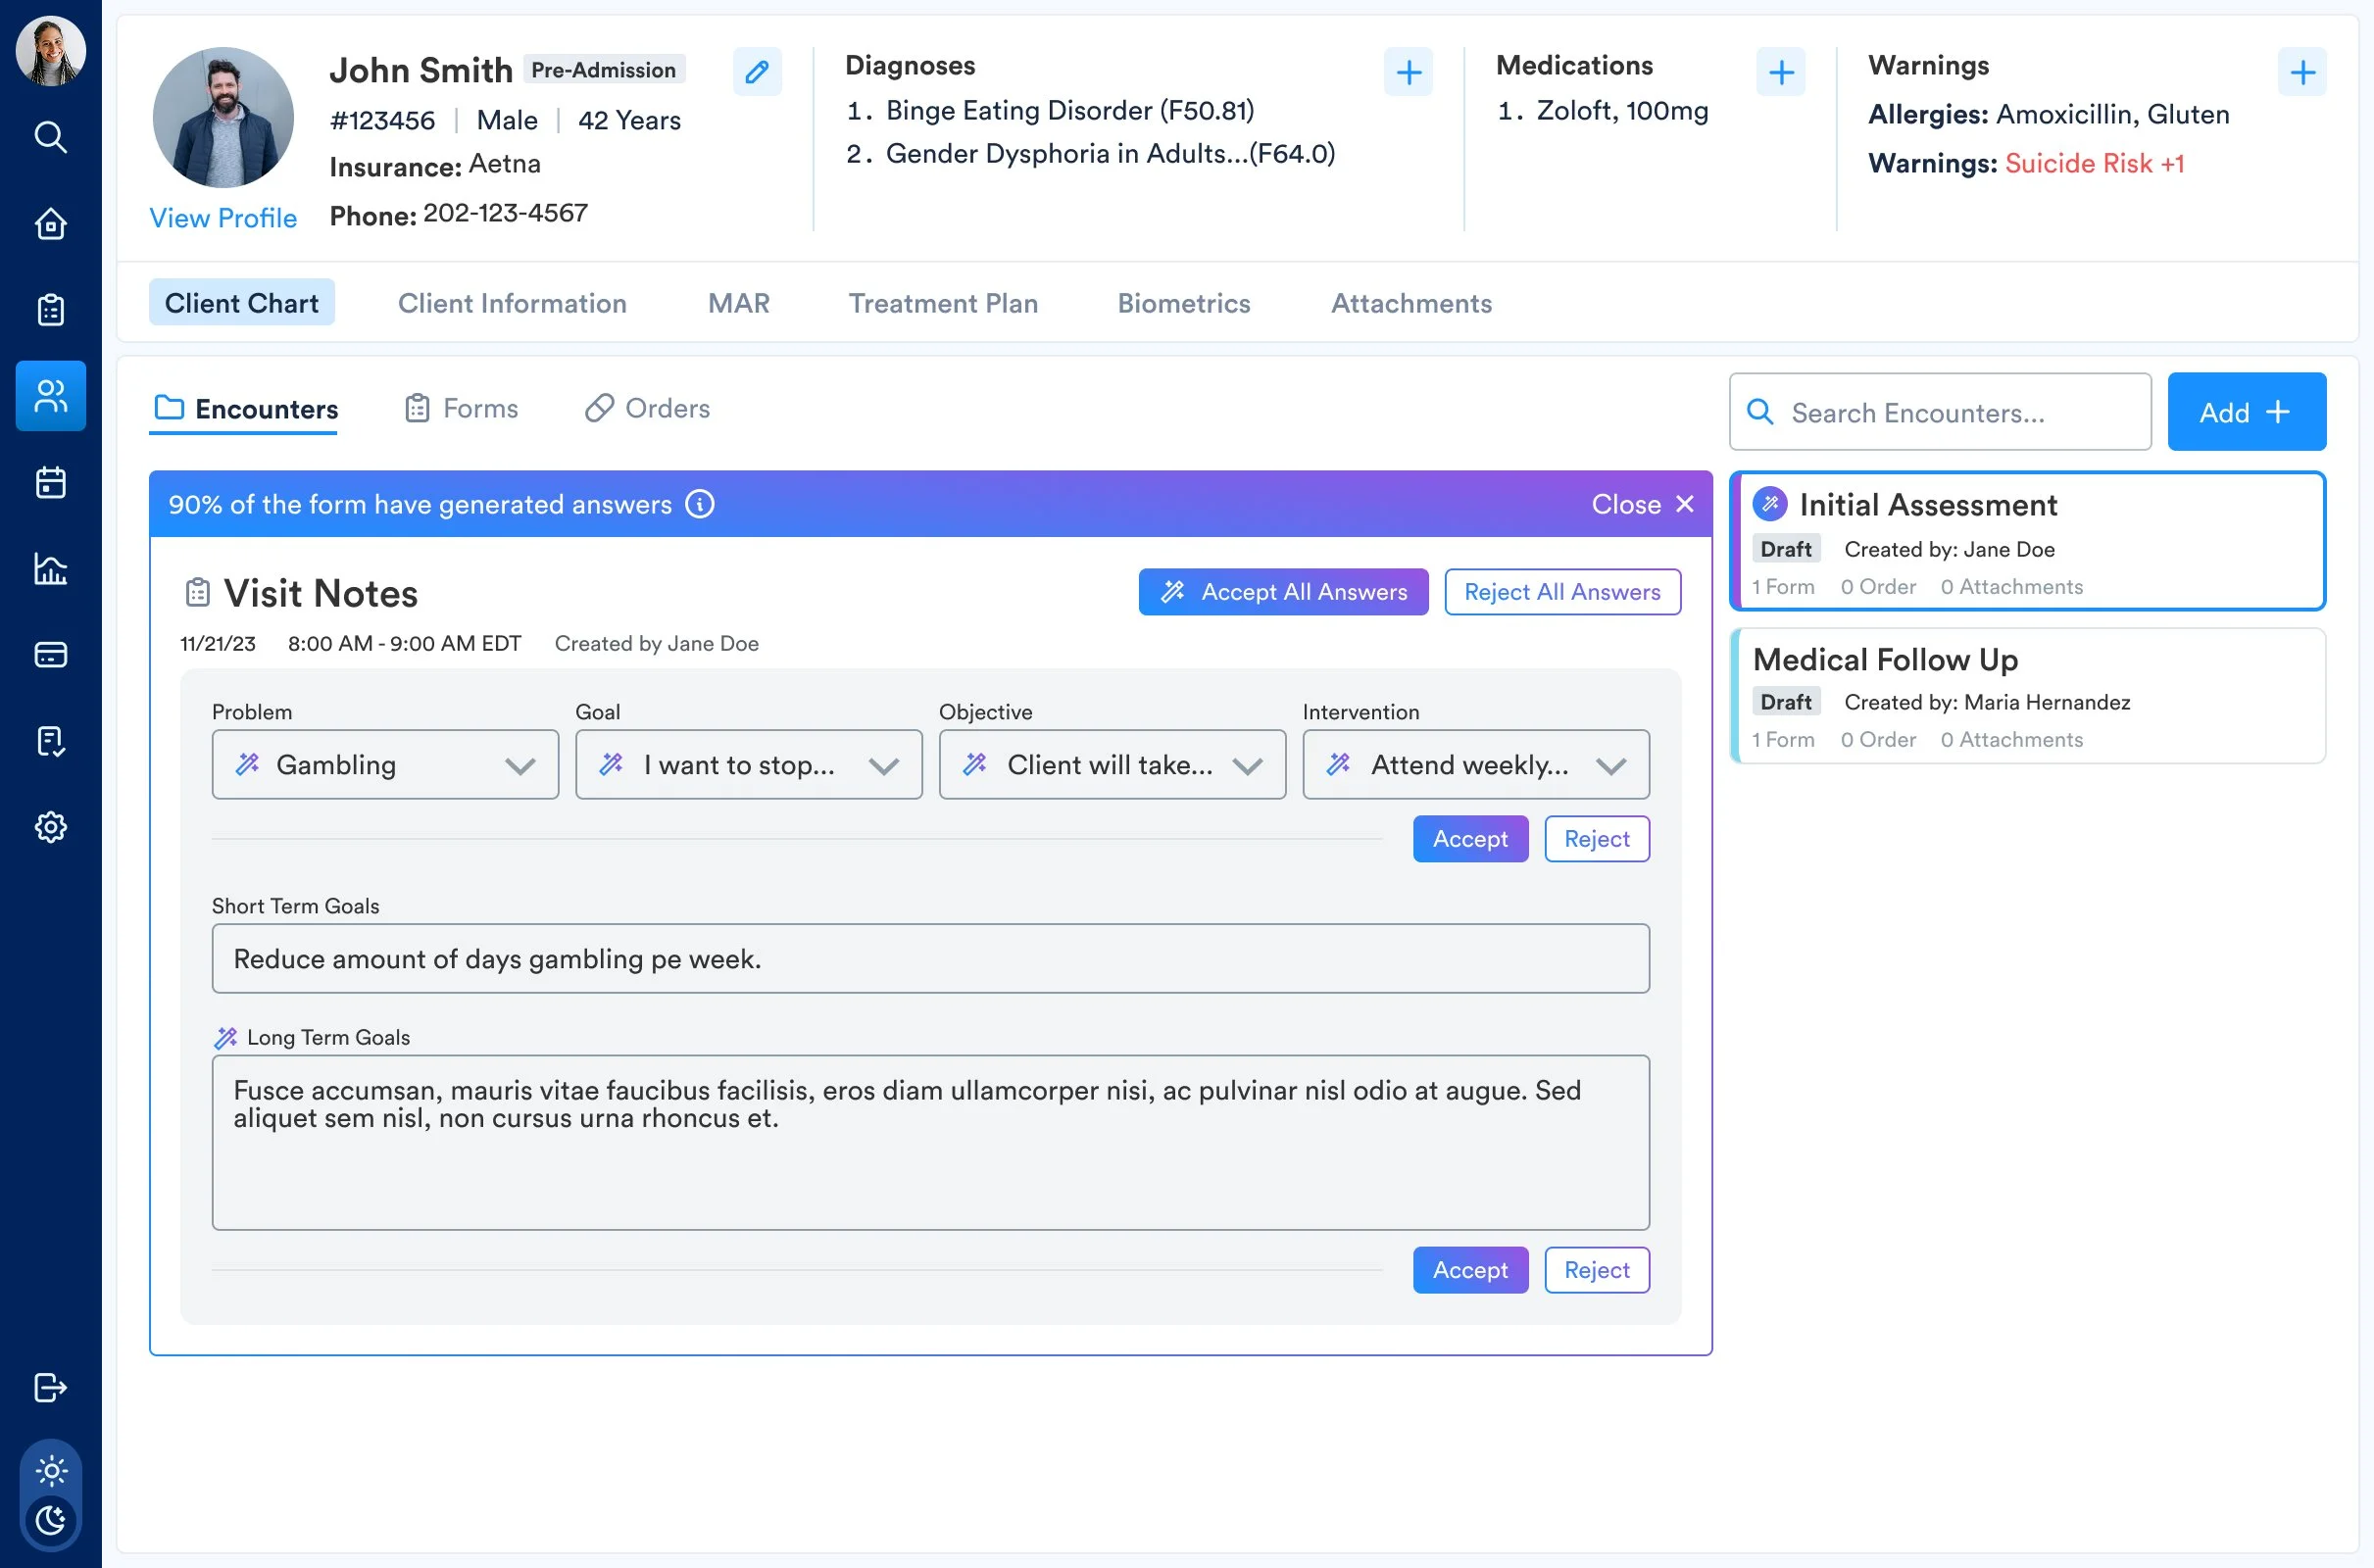Add a new diagnosis plus icon
This screenshot has height=1568, width=2374.
pos(1408,72)
